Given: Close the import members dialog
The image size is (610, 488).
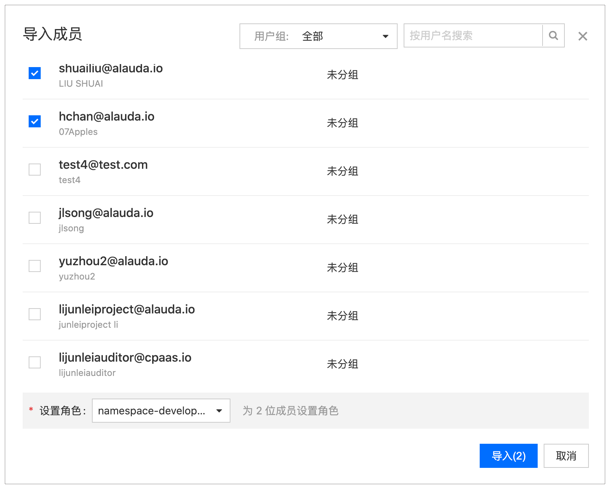Looking at the screenshot, I should [583, 37].
